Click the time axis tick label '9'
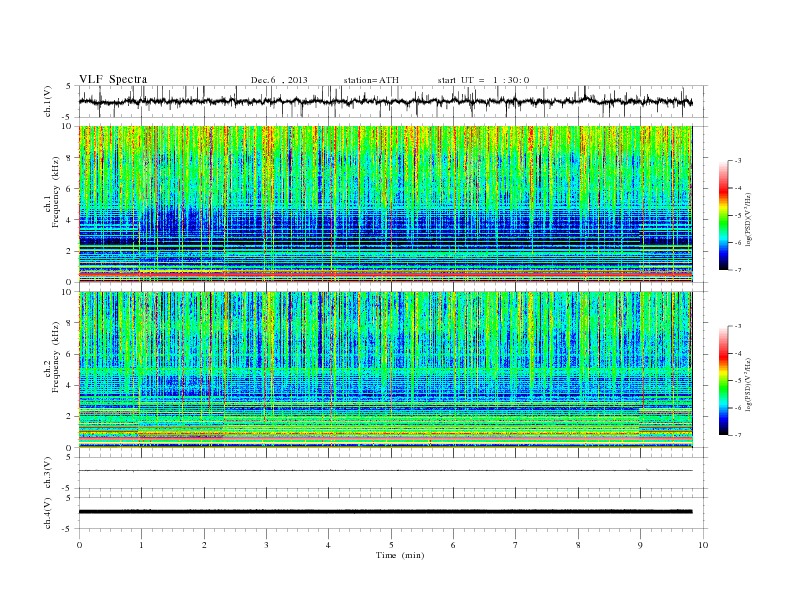The width and height of the screenshot is (792, 612). (640, 545)
